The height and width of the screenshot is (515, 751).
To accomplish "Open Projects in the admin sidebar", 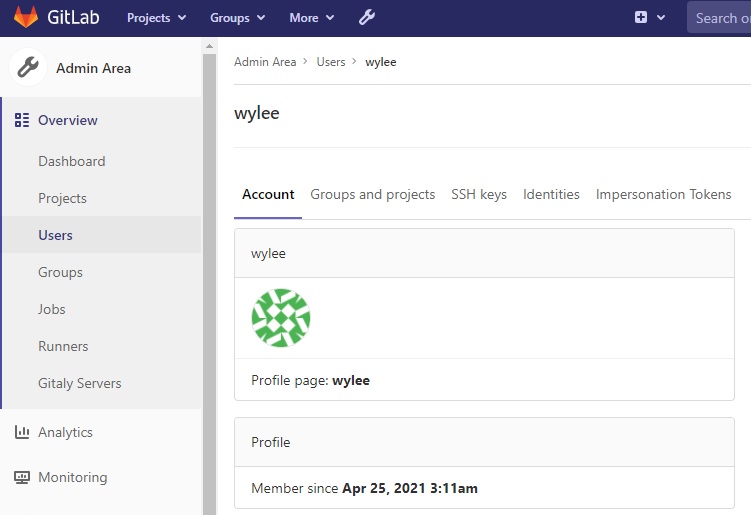I will pyautogui.click(x=62, y=198).
